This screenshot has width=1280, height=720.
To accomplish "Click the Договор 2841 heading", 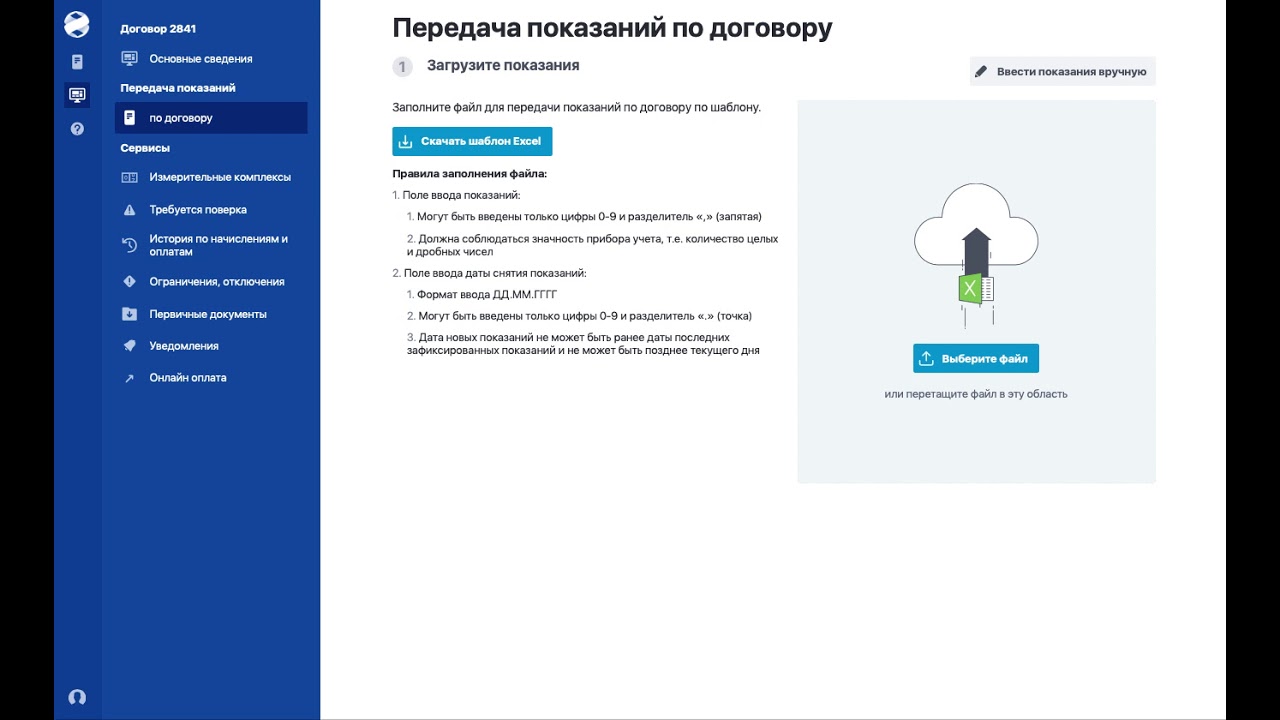I will coord(158,29).
